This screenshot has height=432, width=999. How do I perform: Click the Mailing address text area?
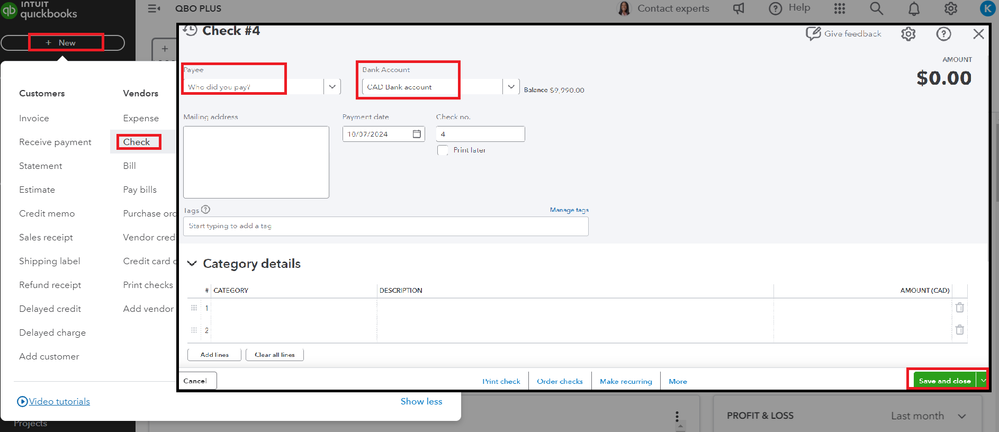pyautogui.click(x=256, y=162)
